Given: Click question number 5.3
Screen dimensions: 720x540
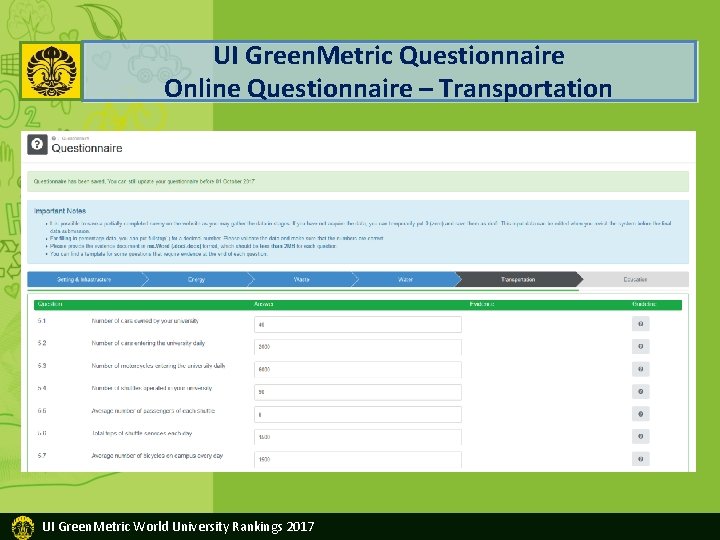Looking at the screenshot, I should coord(42,366).
